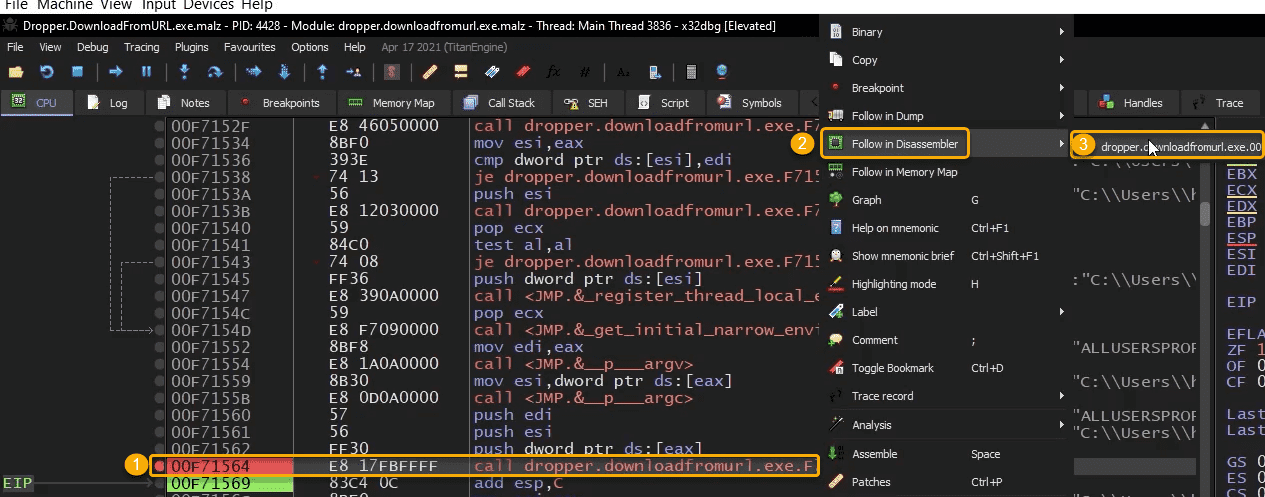
Task: Expand the Analysis submenu arrow
Action: click(x=1061, y=425)
